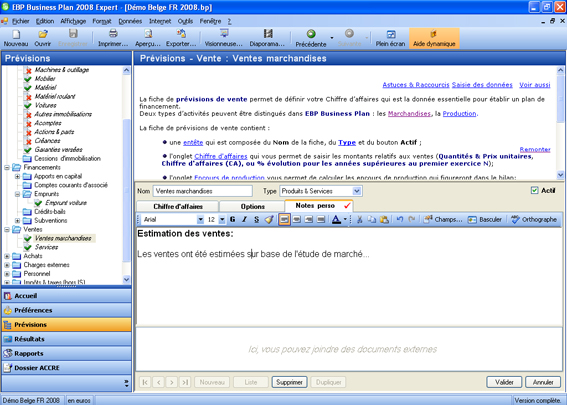The image size is (567, 405).
Task: Collapse the Emprunts tree folder
Action: pyautogui.click(x=17, y=194)
